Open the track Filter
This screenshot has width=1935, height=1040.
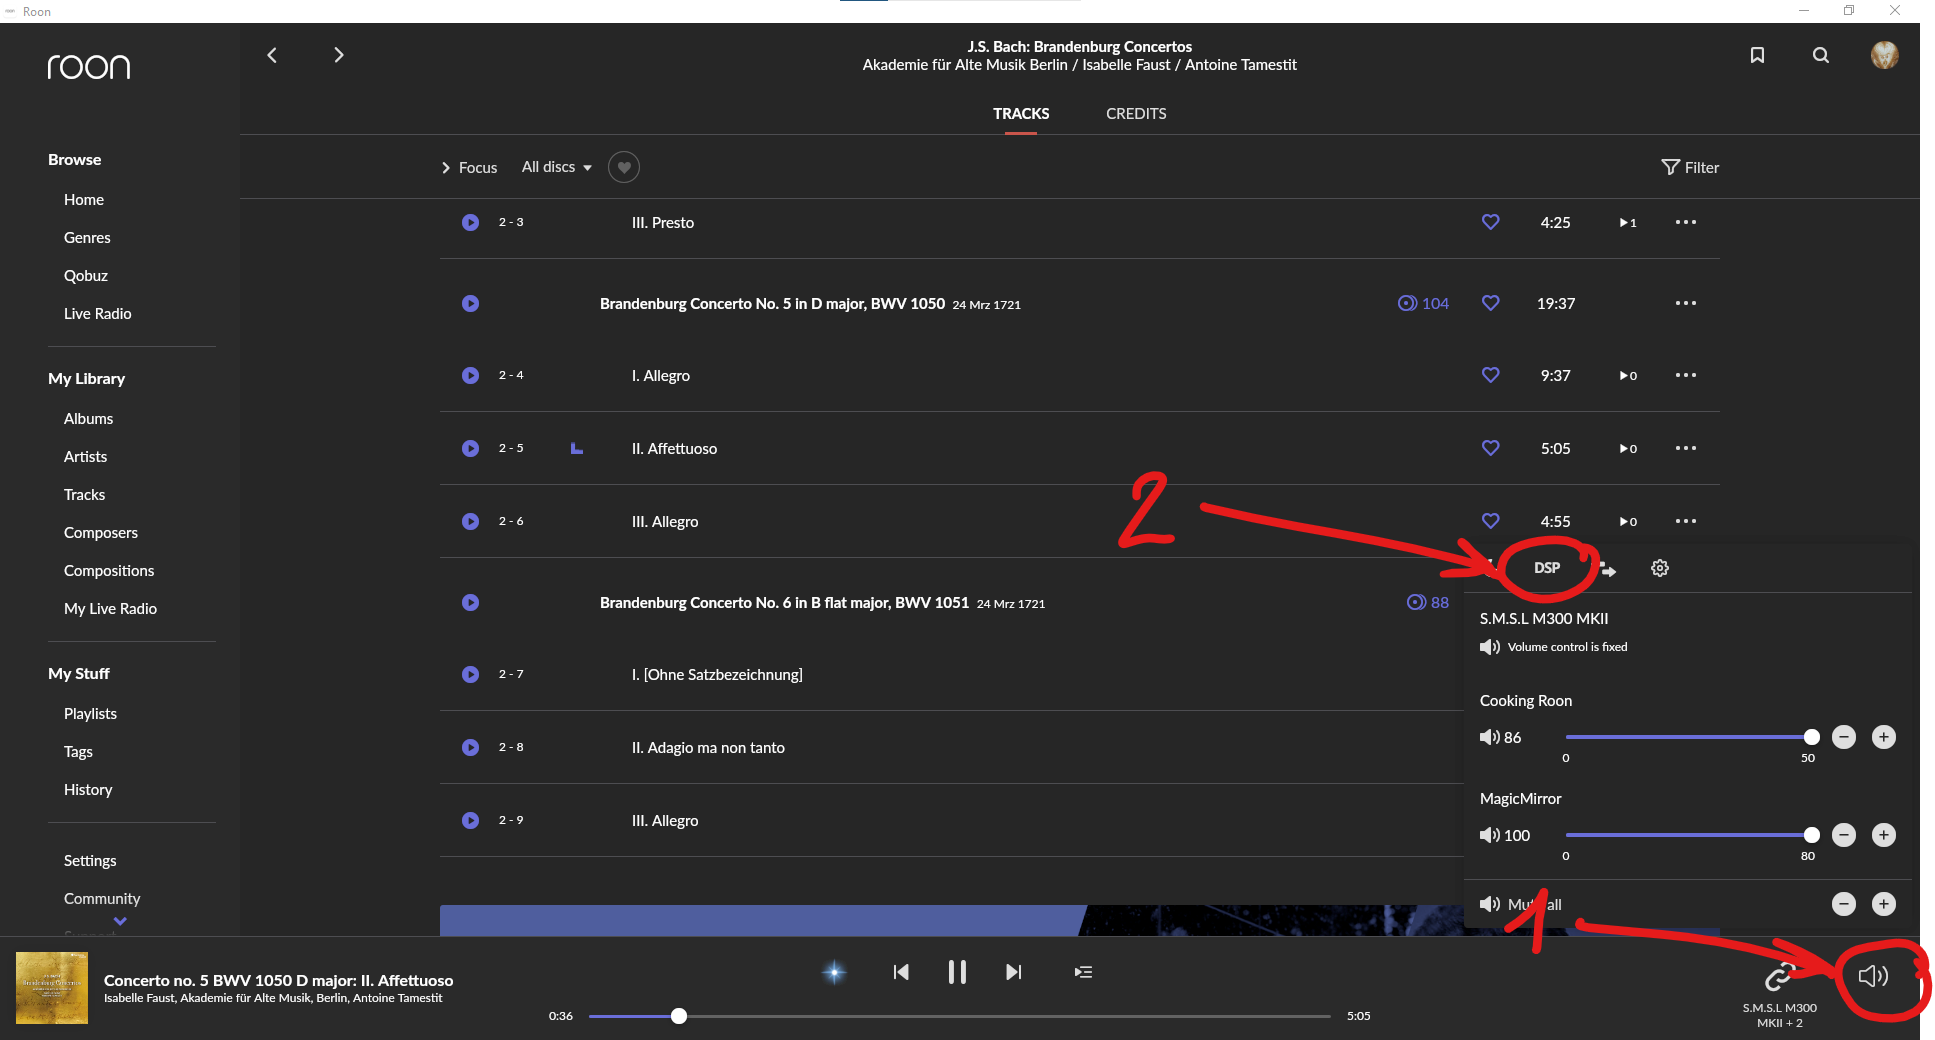pyautogui.click(x=1690, y=167)
